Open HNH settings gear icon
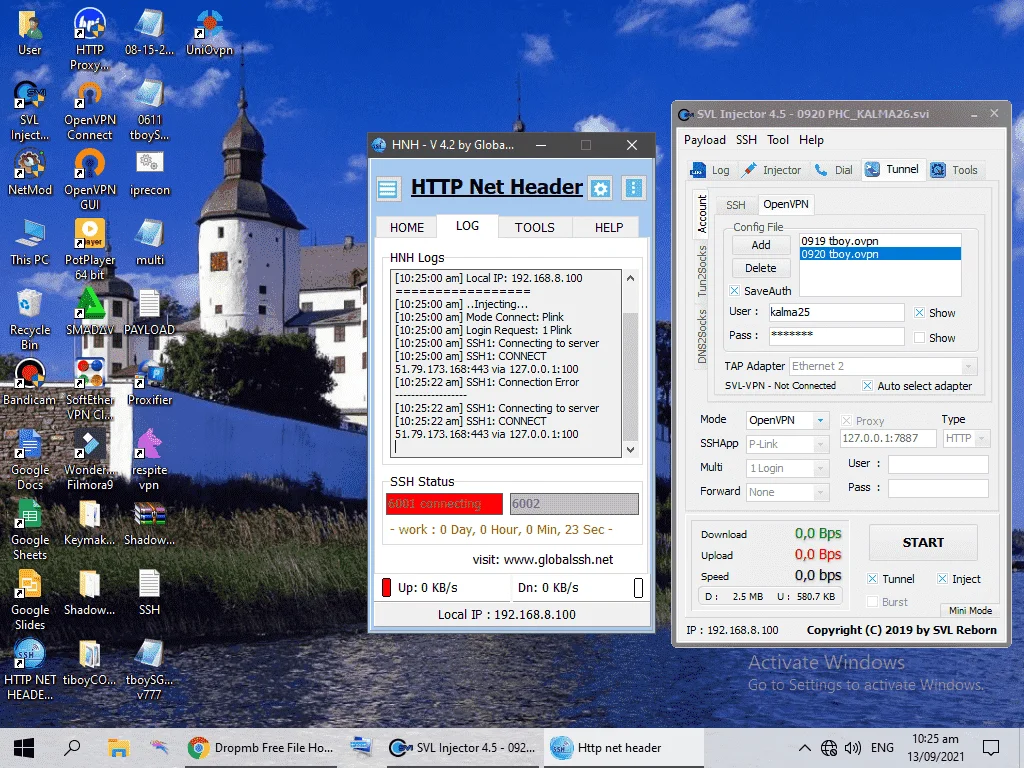This screenshot has width=1024, height=768. [x=601, y=189]
